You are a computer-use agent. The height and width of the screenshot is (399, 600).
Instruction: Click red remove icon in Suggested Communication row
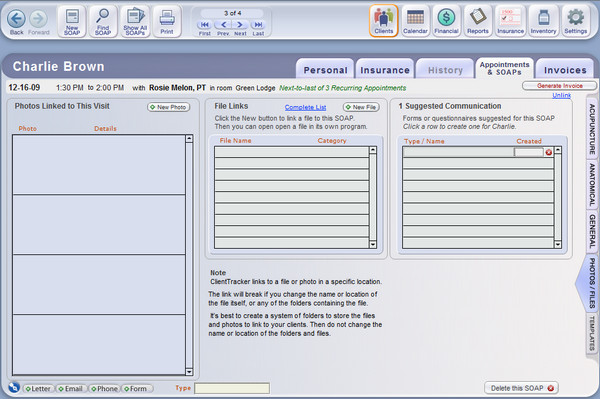pos(549,152)
